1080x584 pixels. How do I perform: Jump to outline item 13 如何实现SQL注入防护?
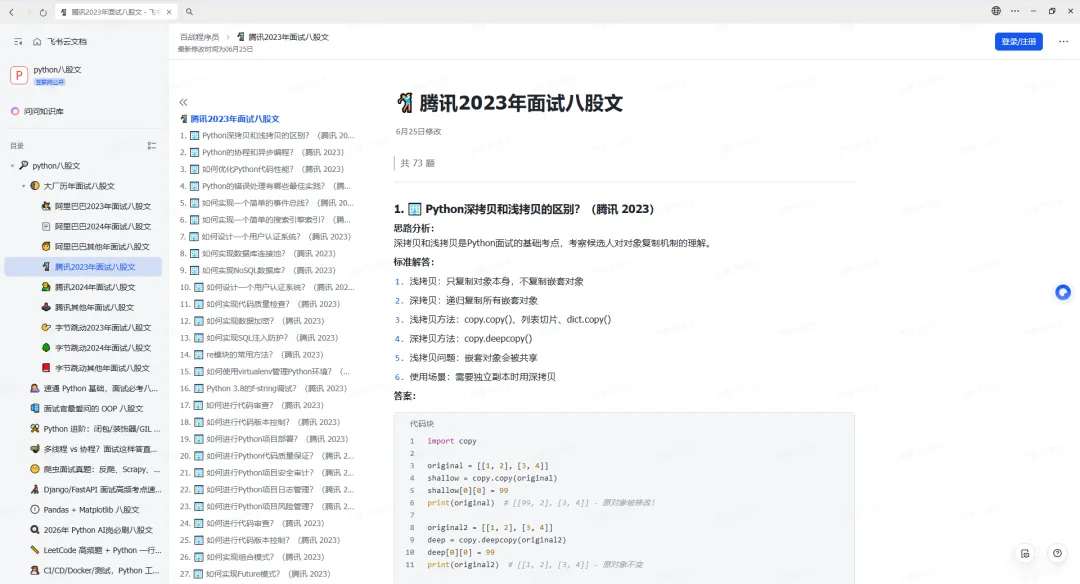pos(259,337)
